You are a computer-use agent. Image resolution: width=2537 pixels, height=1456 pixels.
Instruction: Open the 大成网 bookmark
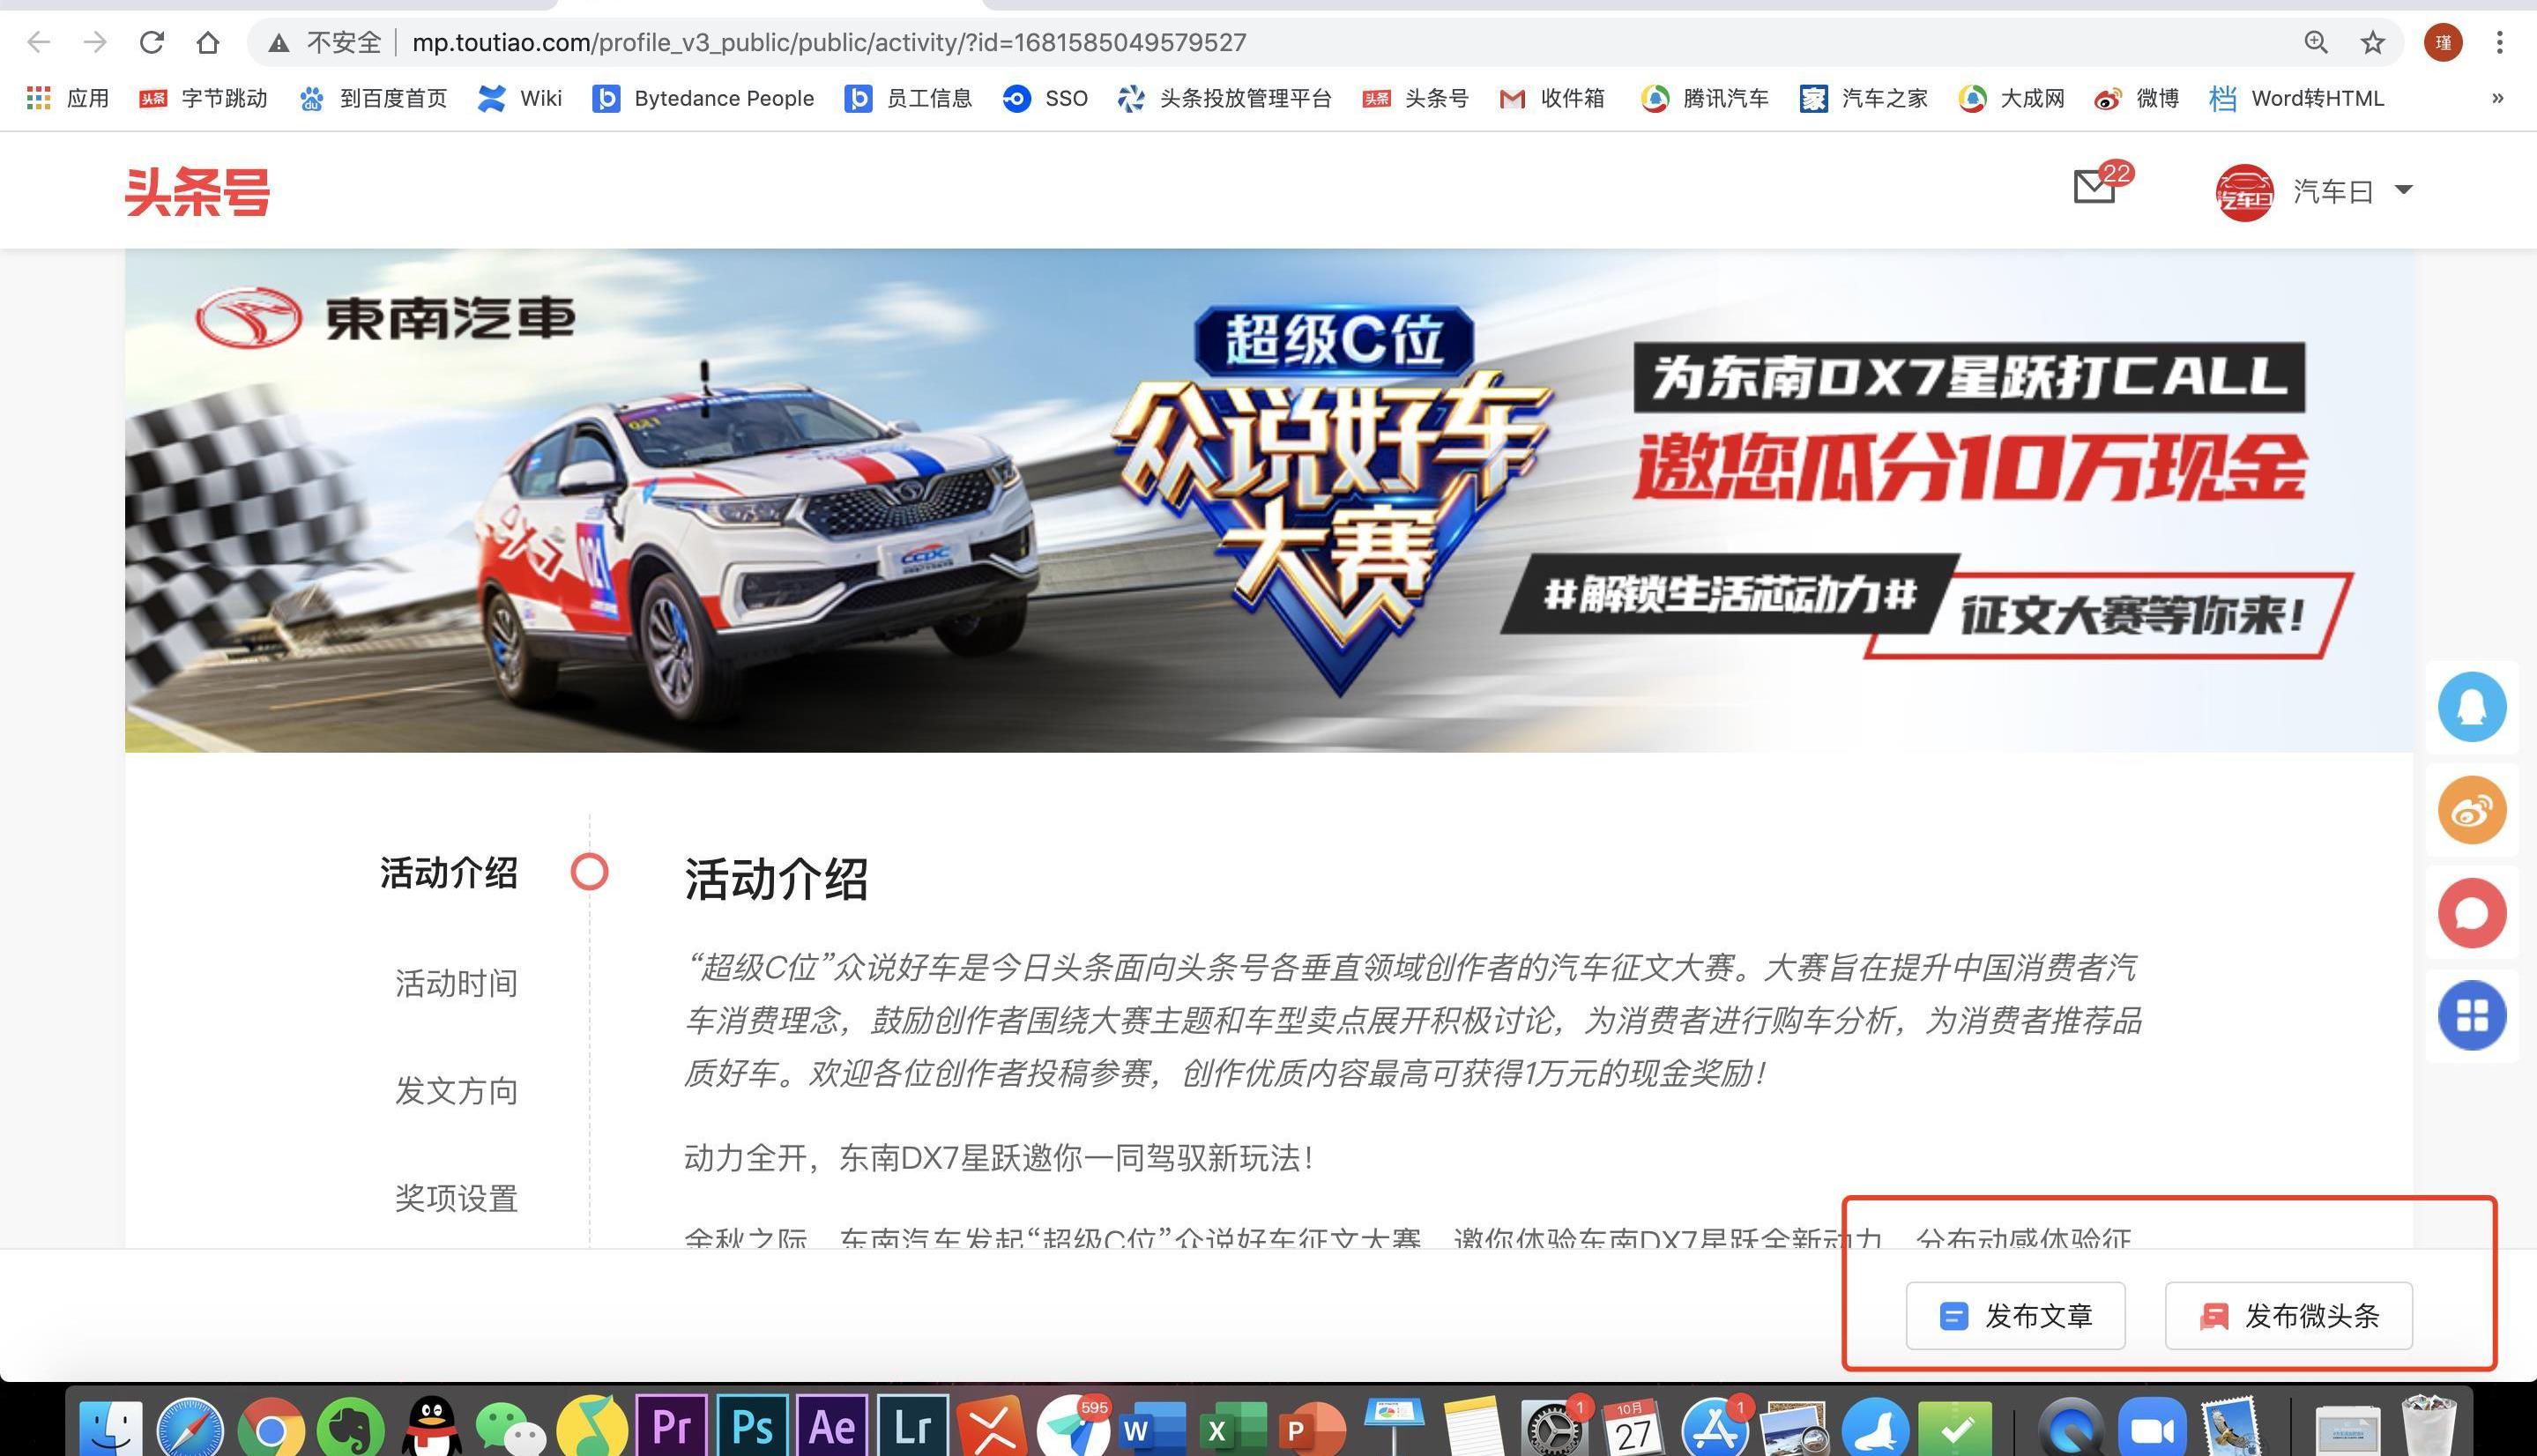2012,98
